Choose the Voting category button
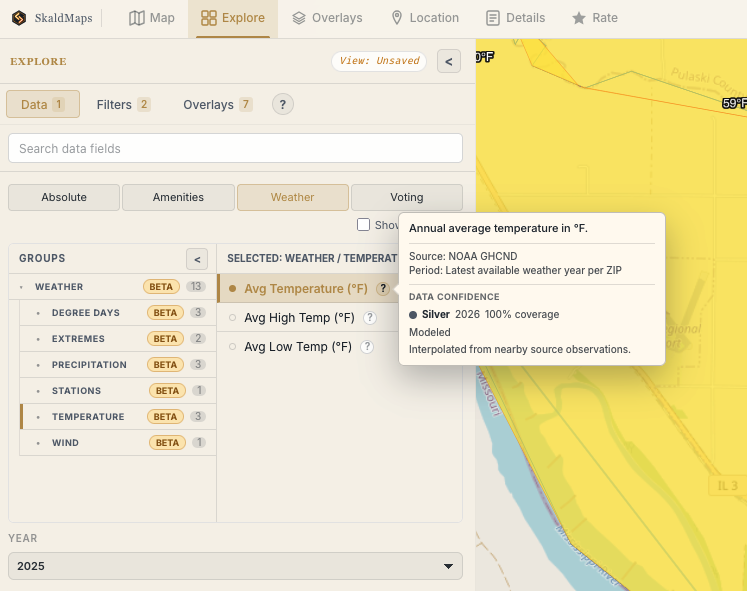This screenshot has height=591, width=747. pos(407,197)
